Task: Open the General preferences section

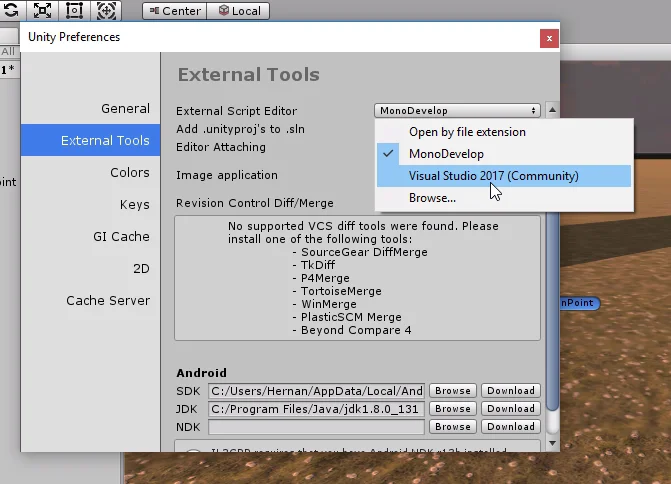Action: coord(90,108)
